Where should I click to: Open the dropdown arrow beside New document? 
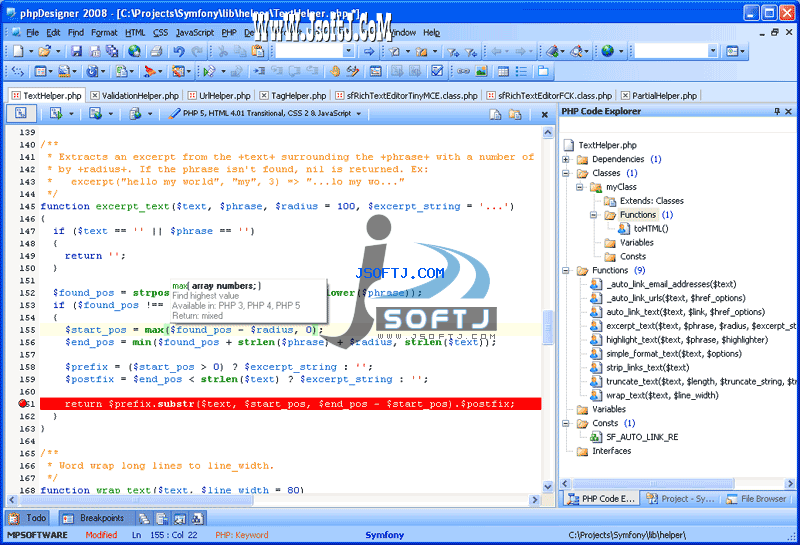[31, 51]
